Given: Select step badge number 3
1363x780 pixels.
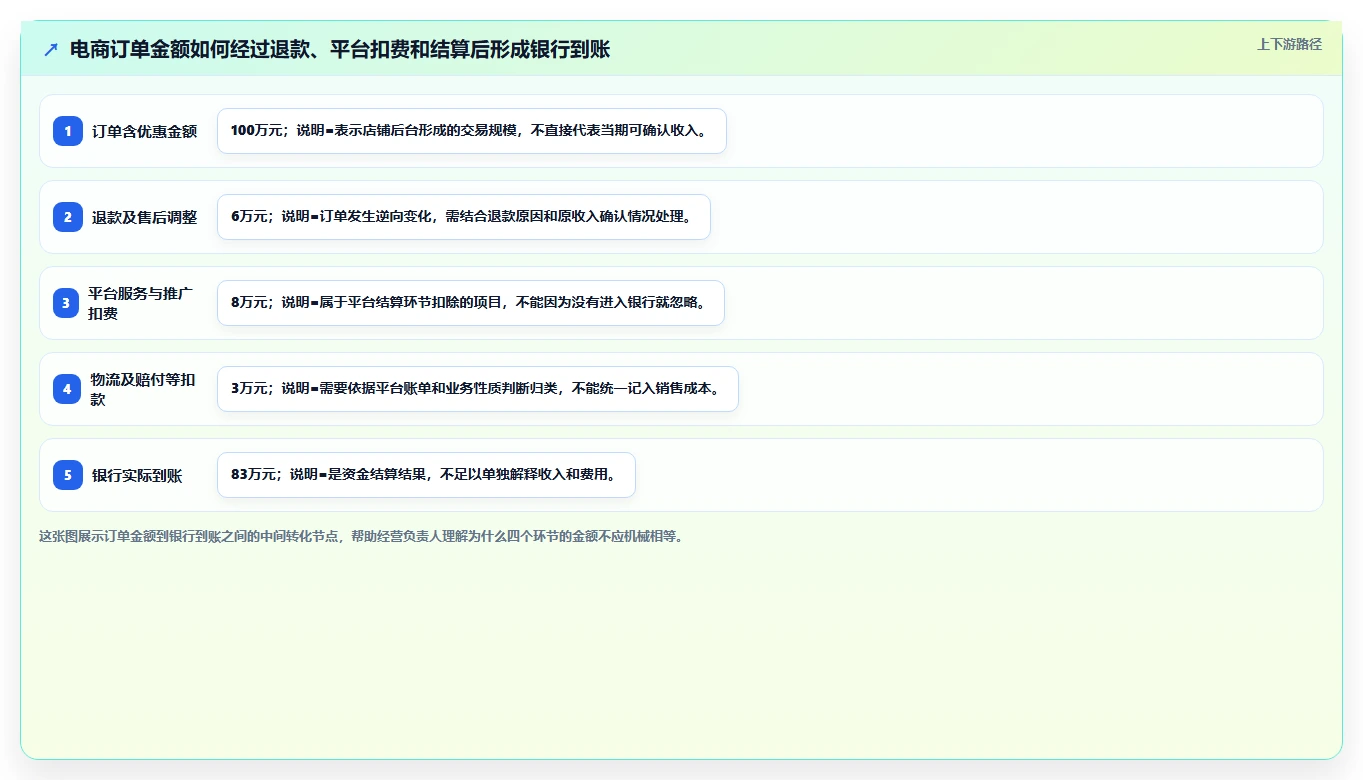Looking at the screenshot, I should pos(66,303).
